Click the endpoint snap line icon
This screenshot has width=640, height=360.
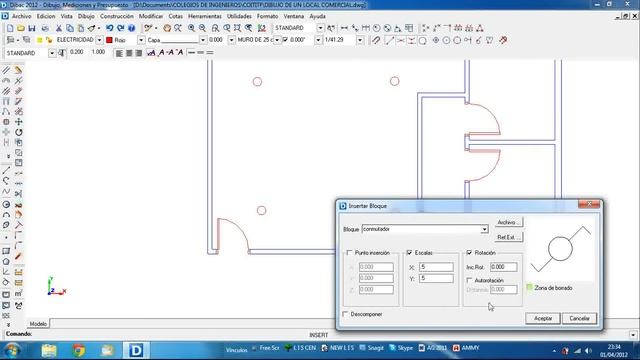(389, 40)
